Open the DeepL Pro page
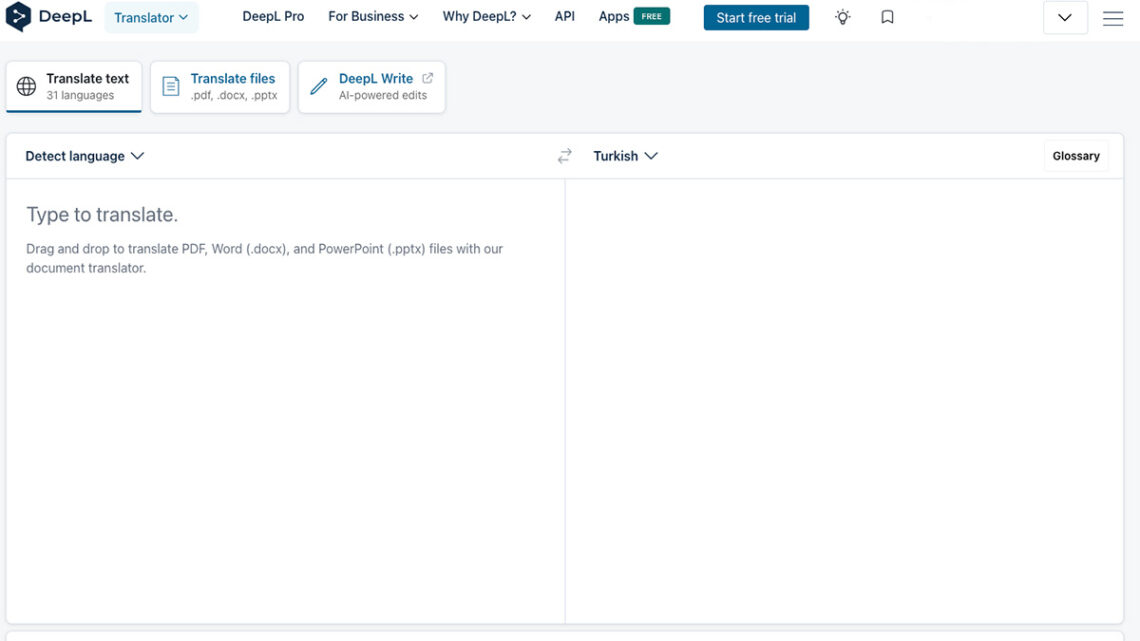The width and height of the screenshot is (1140, 641). coord(273,16)
